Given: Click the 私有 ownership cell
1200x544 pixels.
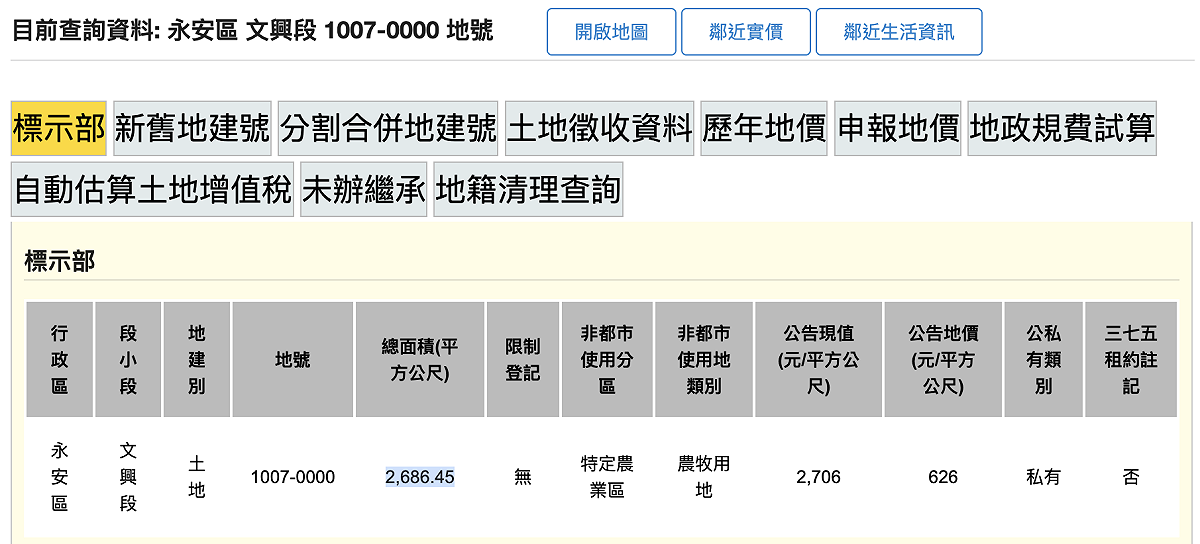Looking at the screenshot, I should tap(1043, 477).
